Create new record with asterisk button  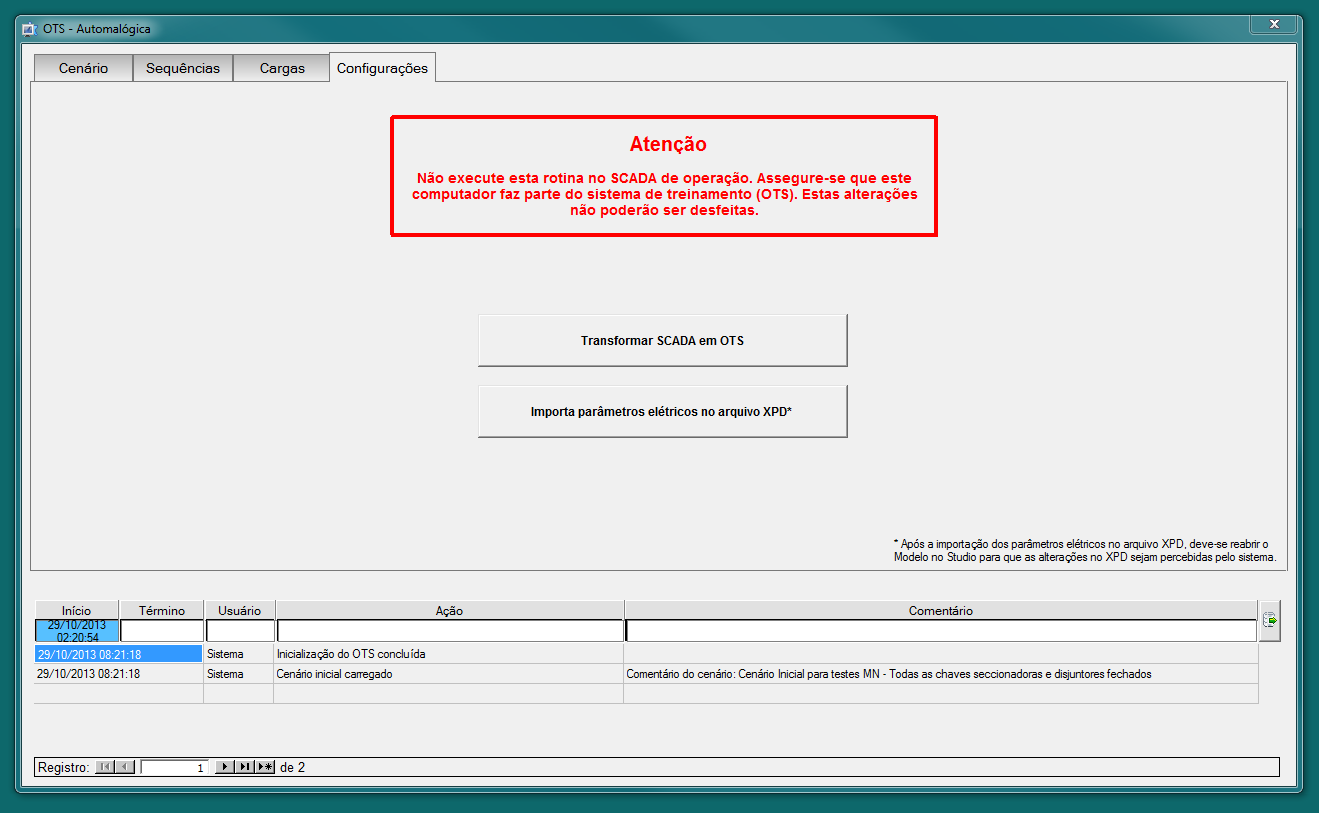[265, 767]
